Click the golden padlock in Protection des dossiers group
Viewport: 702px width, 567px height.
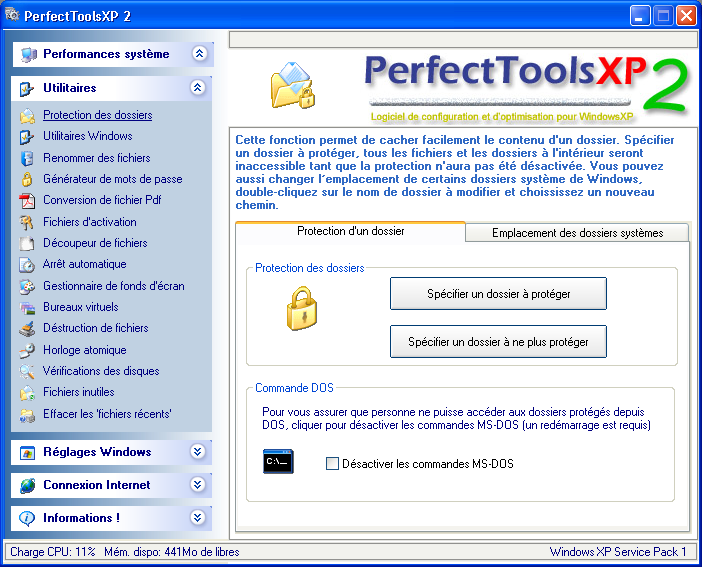click(302, 309)
